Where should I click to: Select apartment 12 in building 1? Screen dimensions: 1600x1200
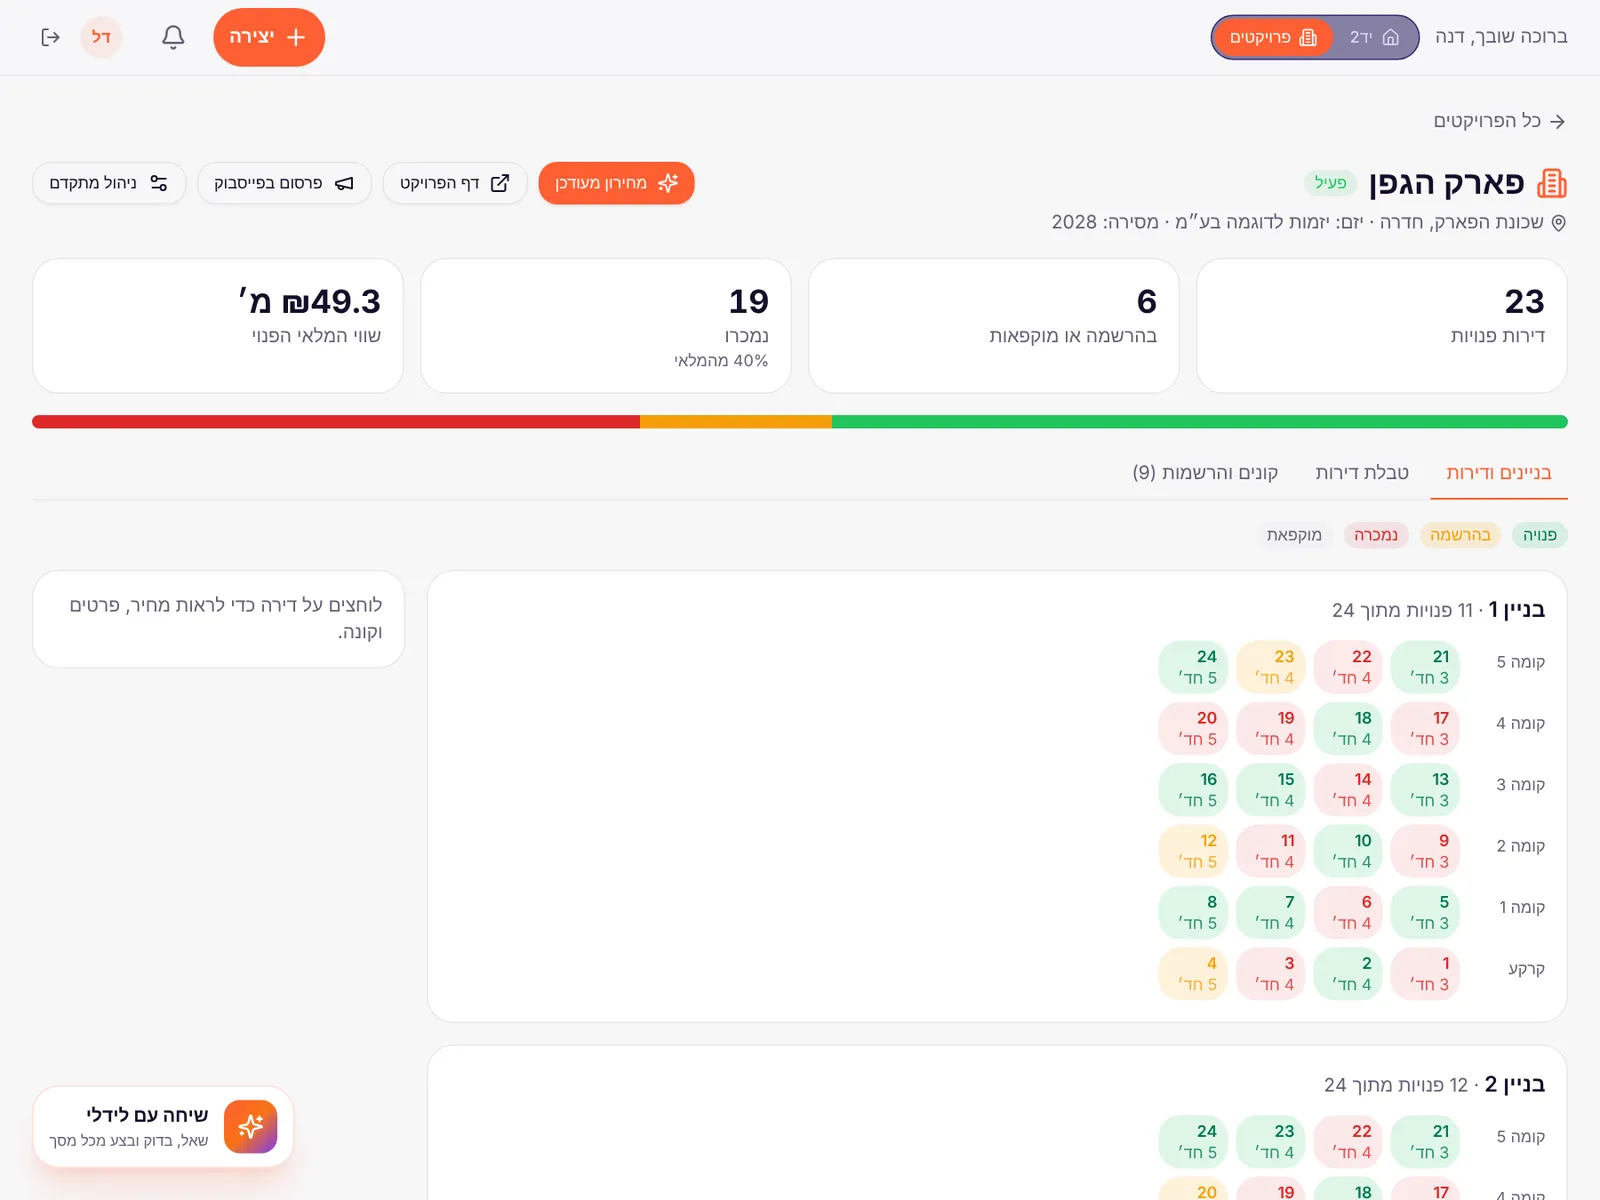pos(1193,851)
